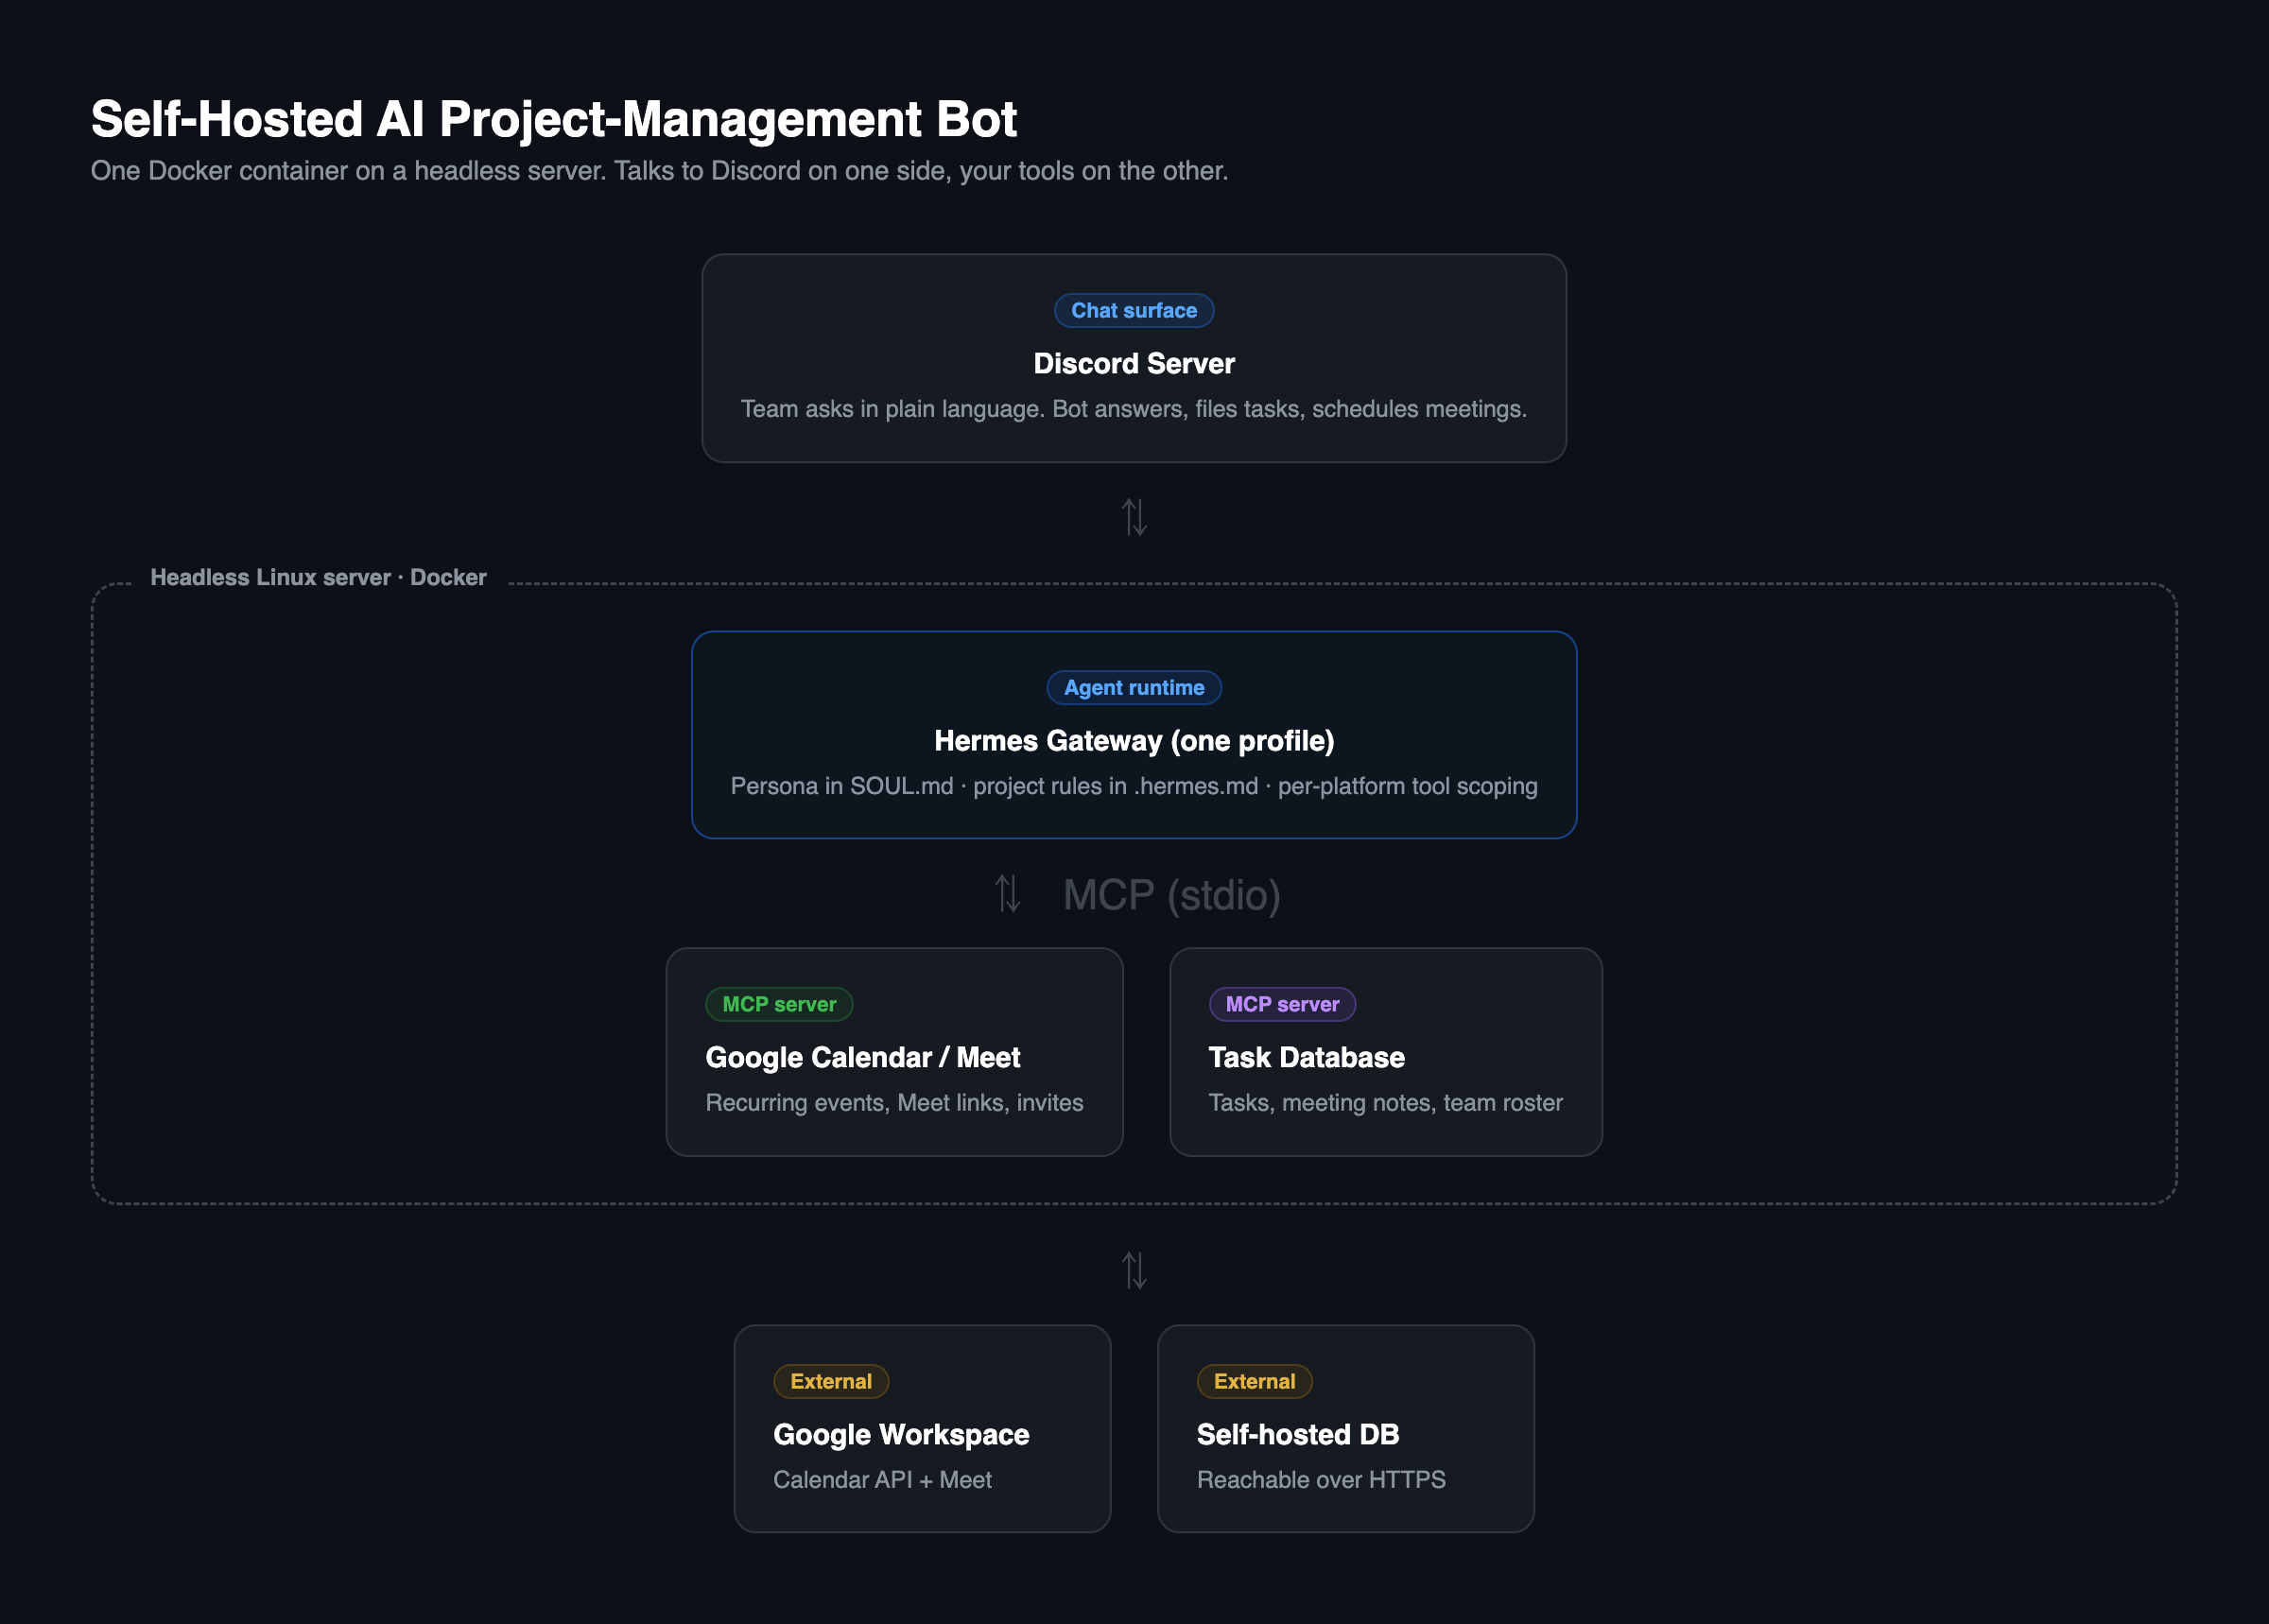2269x1624 pixels.
Task: Click the 'Reachable over HTTPS' text
Action: [1321, 1480]
